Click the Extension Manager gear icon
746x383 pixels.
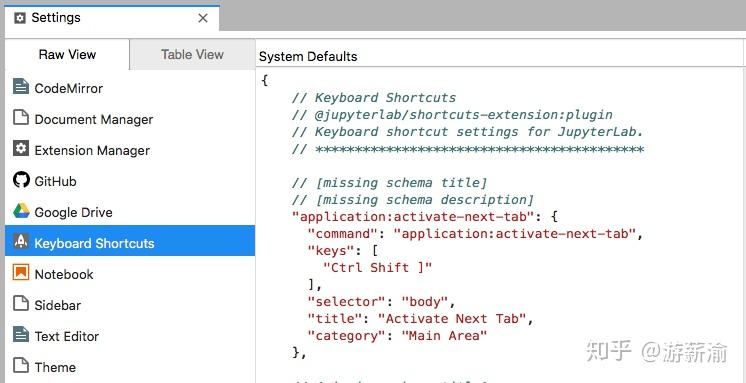20,149
